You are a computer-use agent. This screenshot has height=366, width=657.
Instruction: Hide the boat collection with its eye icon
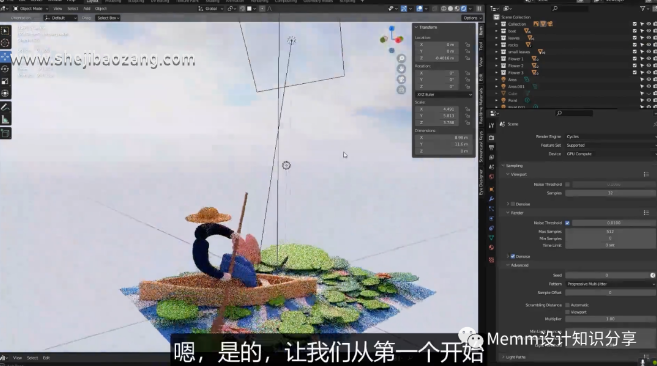click(648, 31)
